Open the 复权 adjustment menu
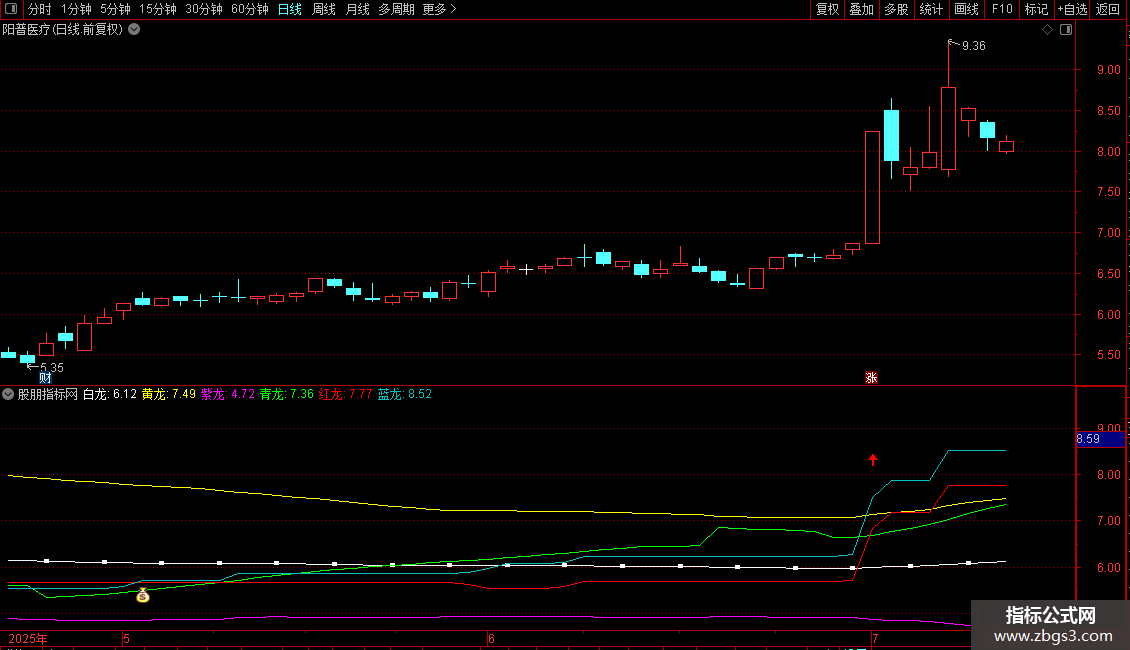 827,9
